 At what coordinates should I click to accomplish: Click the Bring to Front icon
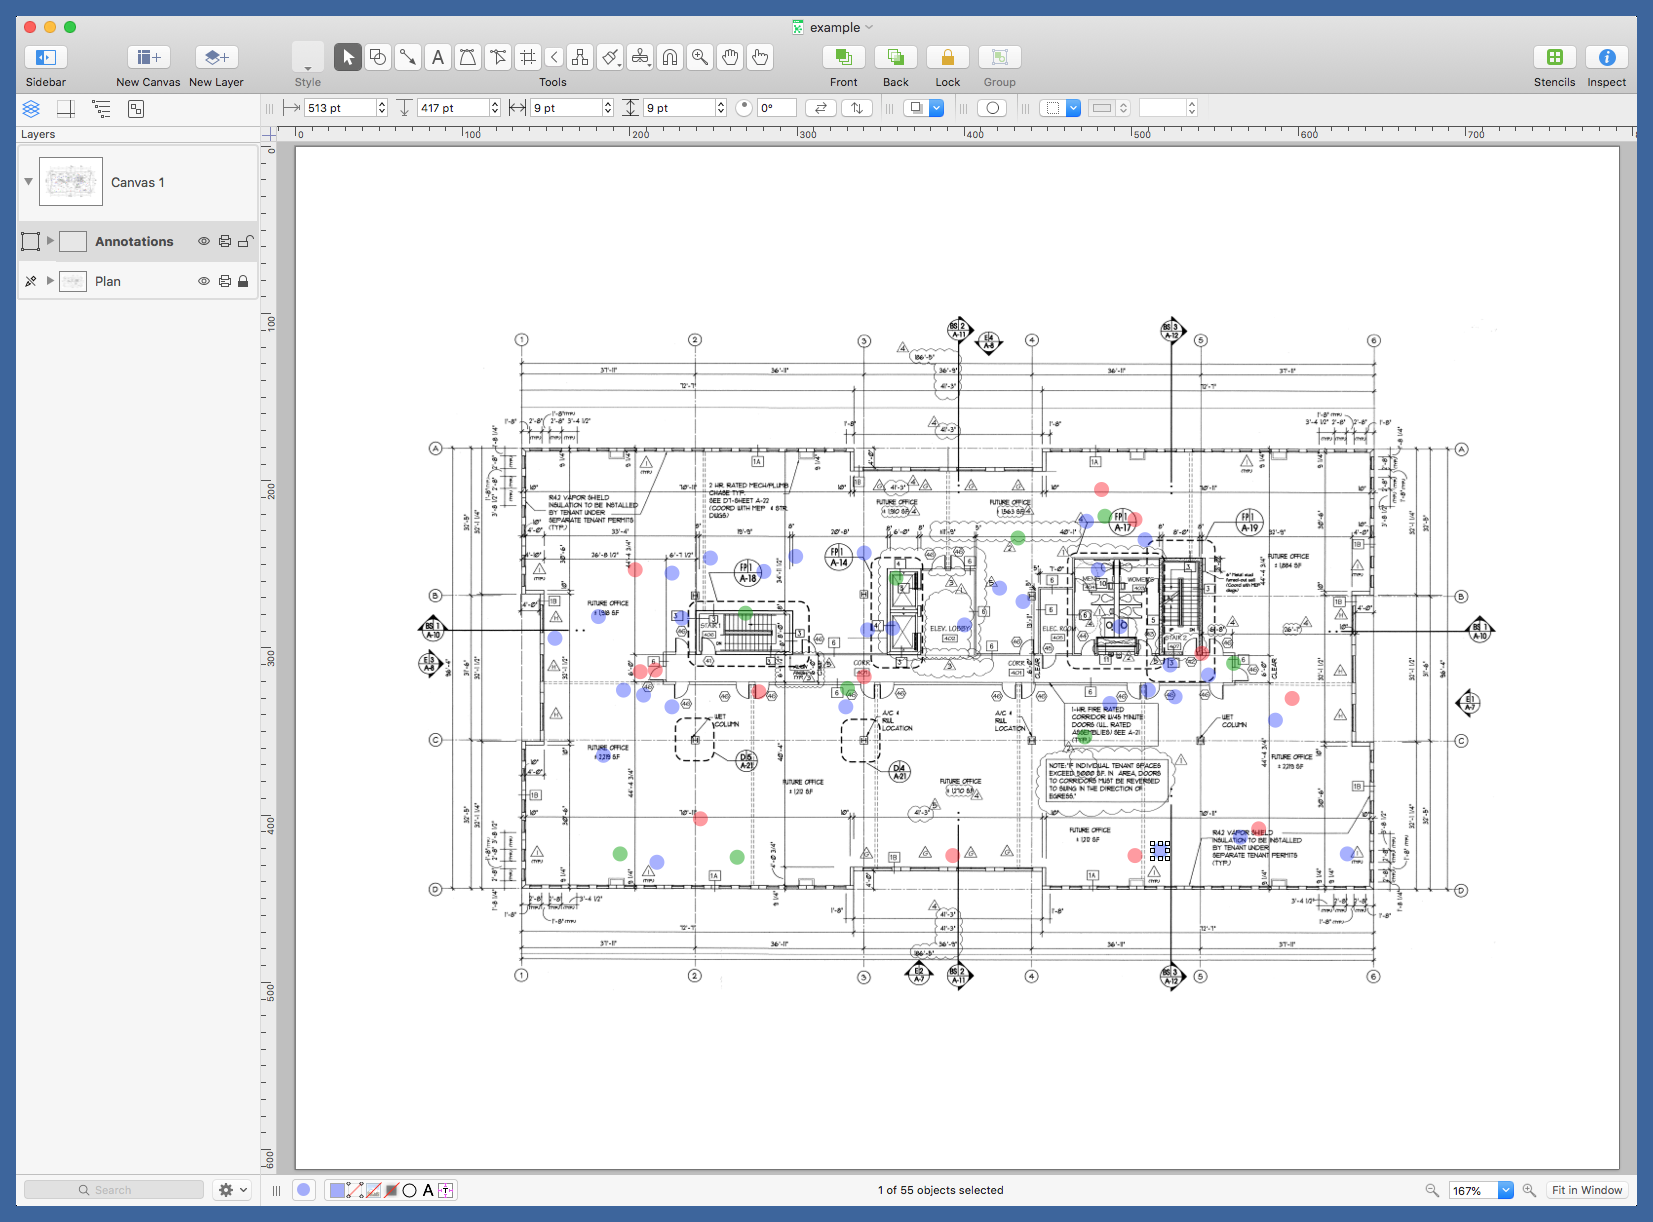[x=843, y=57]
